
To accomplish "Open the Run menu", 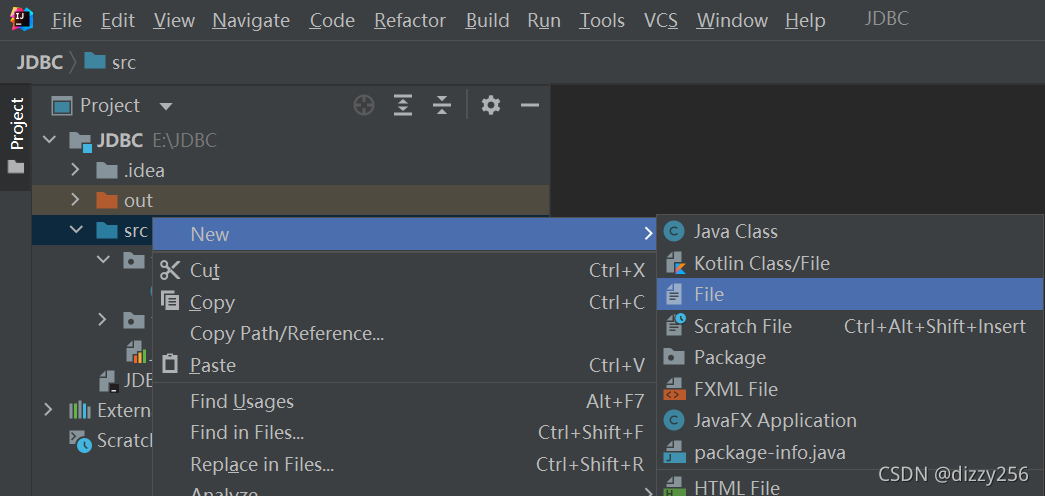I will pos(544,21).
